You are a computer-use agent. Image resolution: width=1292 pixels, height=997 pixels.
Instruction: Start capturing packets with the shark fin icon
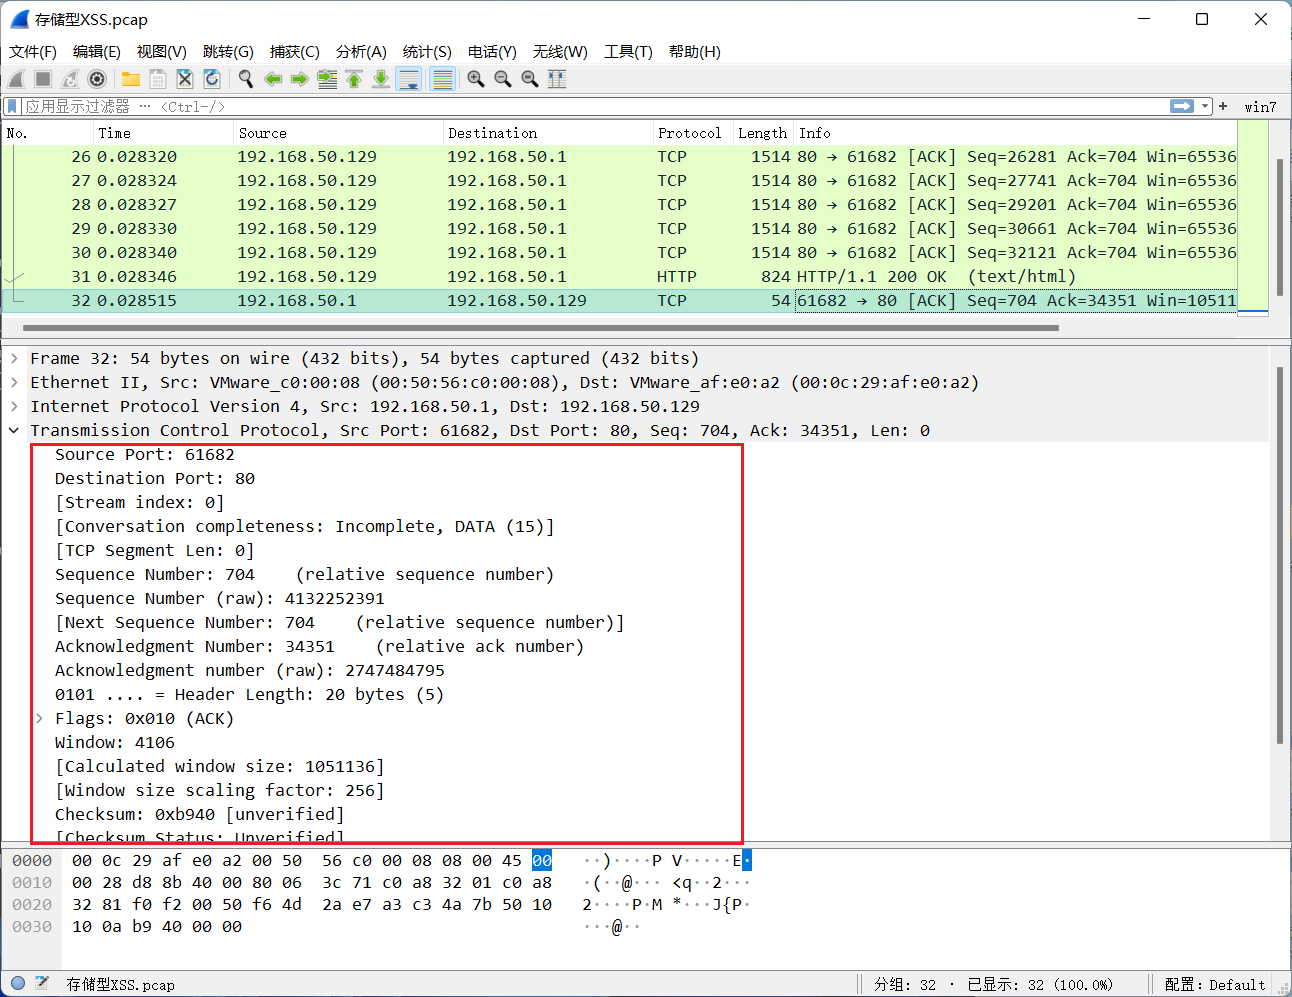(16, 79)
